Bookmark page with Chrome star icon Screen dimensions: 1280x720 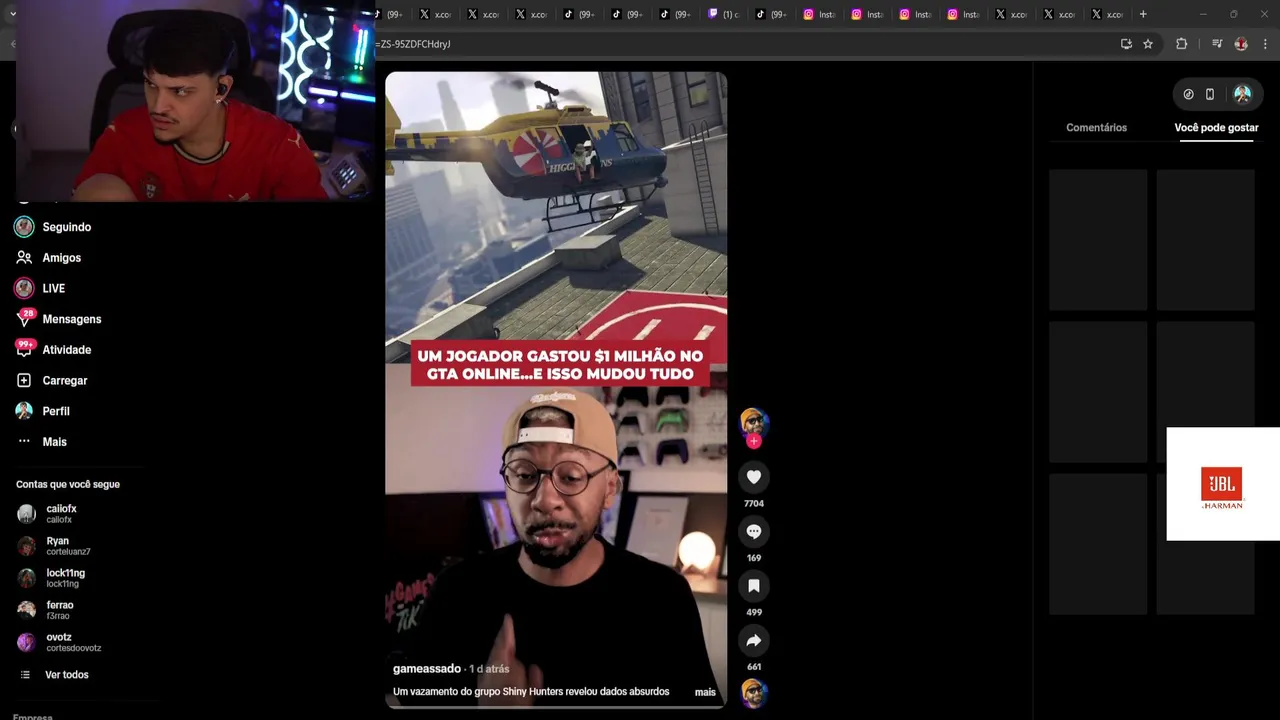[x=1148, y=44]
